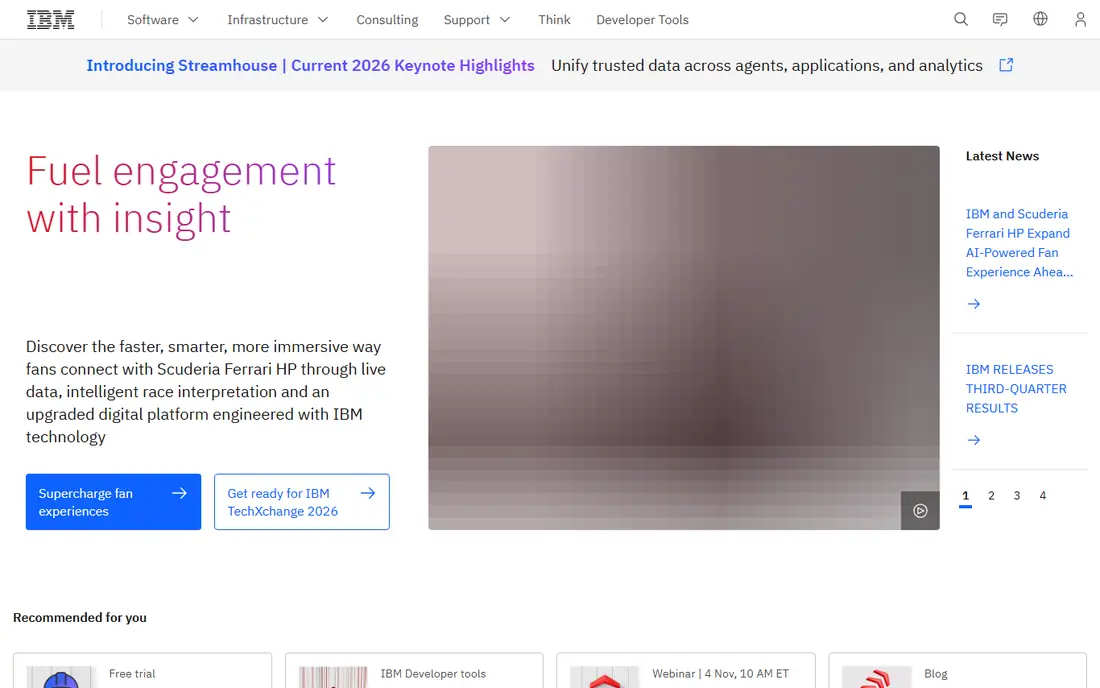Open IBM Releases Third-Quarter Results link

point(1016,389)
